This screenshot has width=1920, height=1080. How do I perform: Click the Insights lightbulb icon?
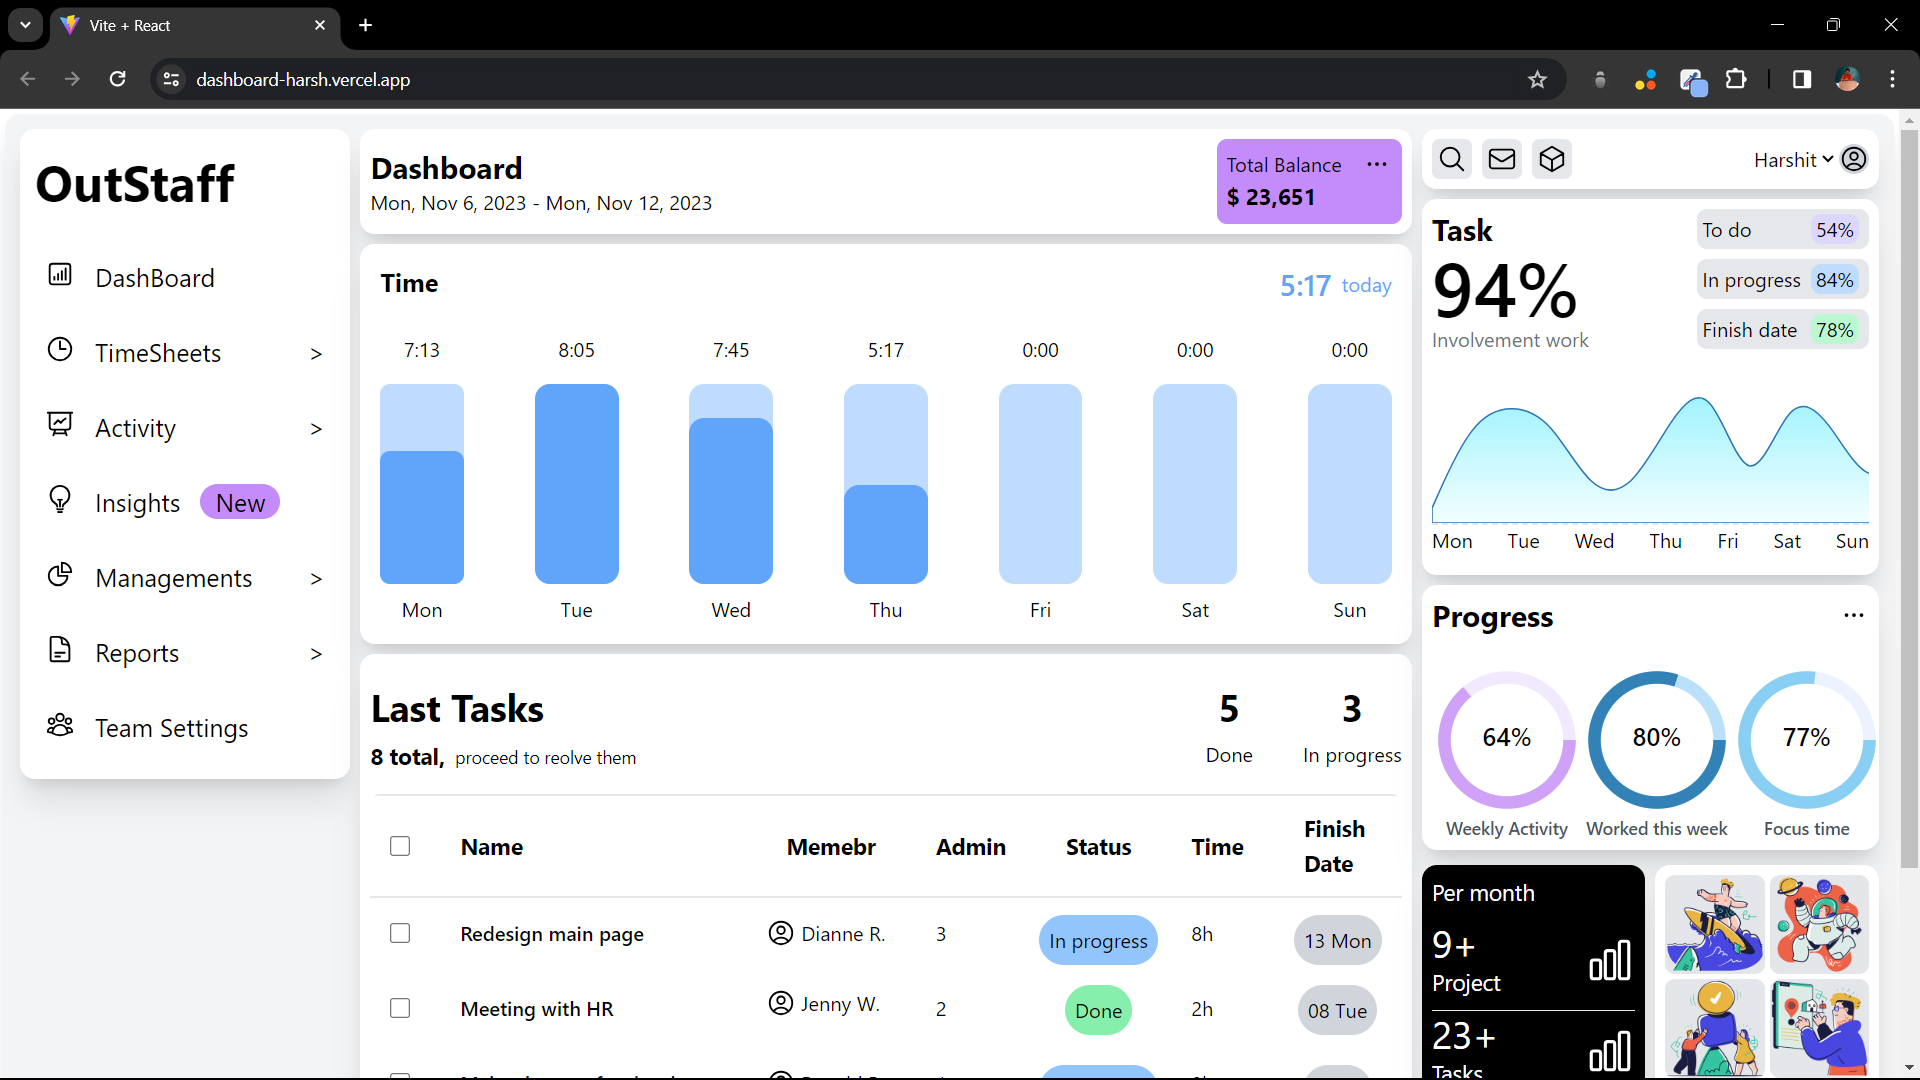[x=60, y=499]
